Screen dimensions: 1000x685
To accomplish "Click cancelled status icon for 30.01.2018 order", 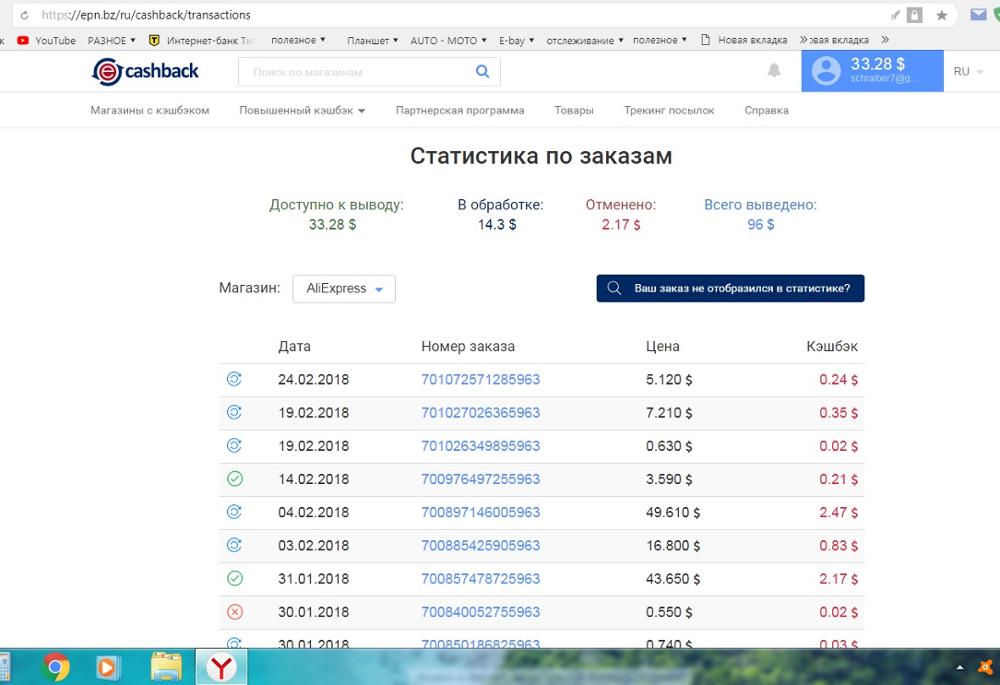I will pyautogui.click(x=235, y=612).
